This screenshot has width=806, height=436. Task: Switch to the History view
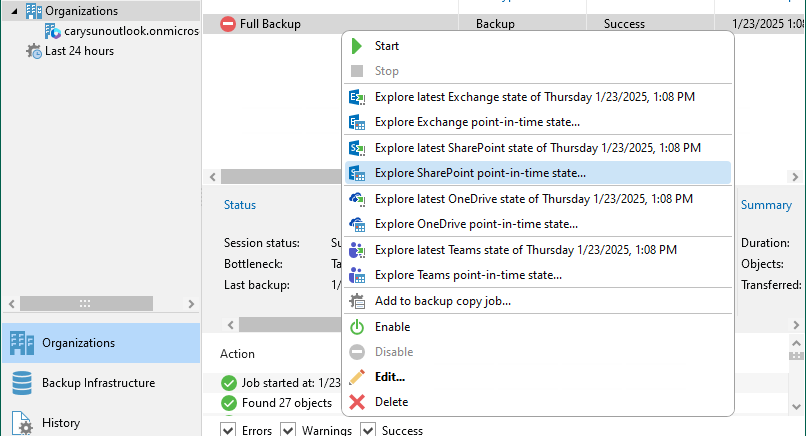(61, 423)
